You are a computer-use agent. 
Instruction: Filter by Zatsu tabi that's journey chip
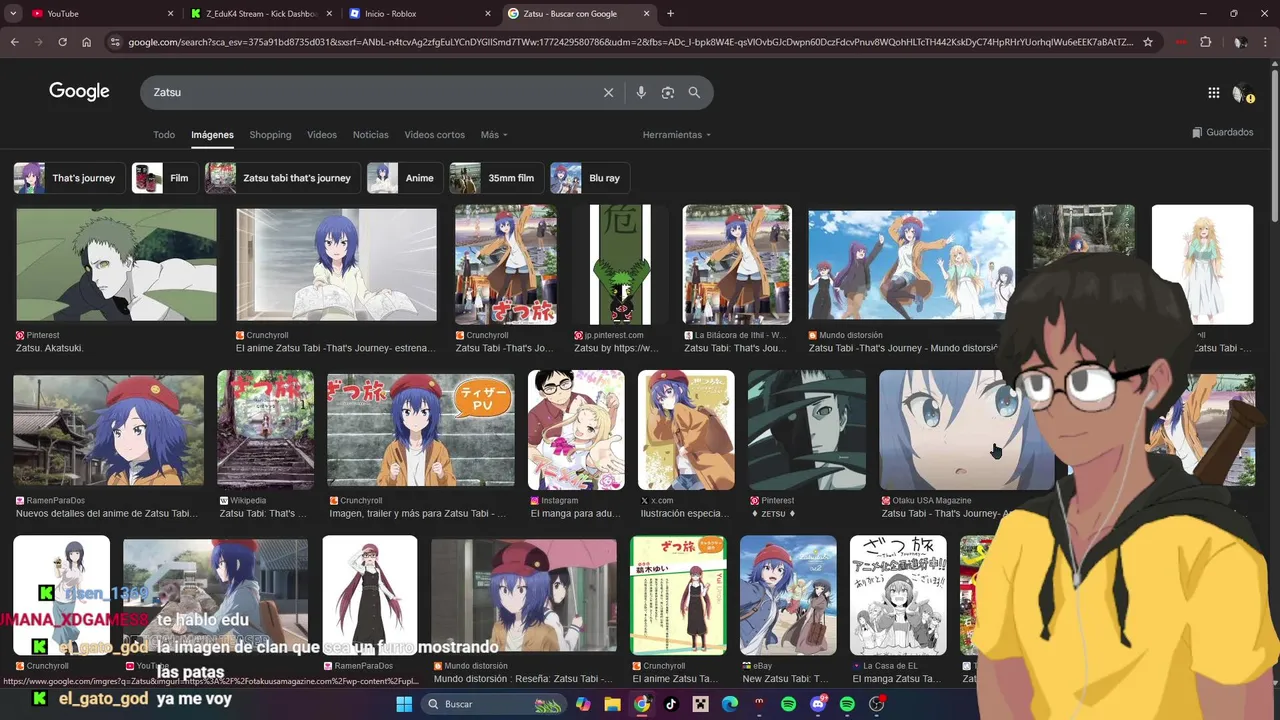pos(283,178)
